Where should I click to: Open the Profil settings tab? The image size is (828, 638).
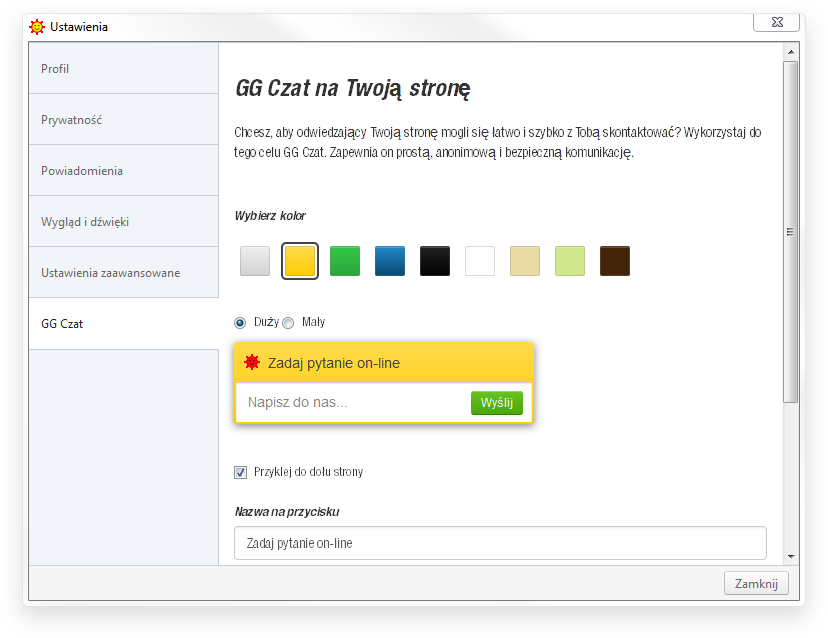pyautogui.click(x=123, y=69)
